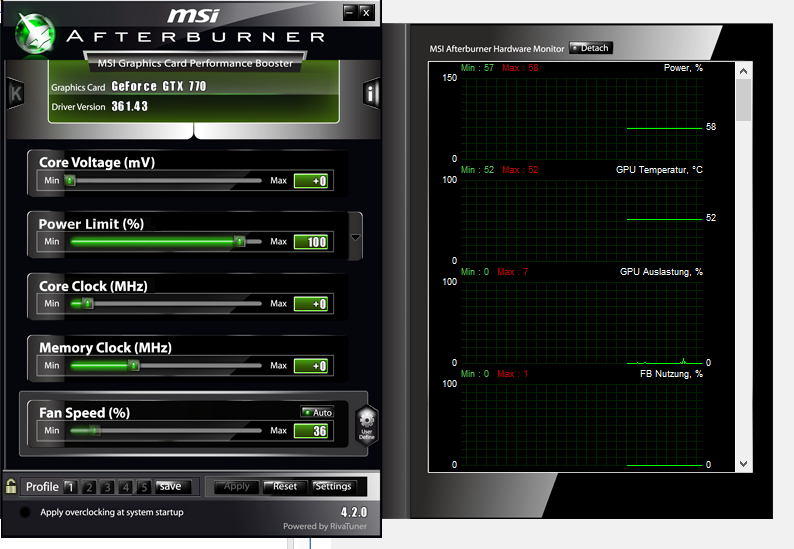The image size is (794, 549).
Task: Click the Core Voltage +0 value field
Action: click(x=311, y=181)
